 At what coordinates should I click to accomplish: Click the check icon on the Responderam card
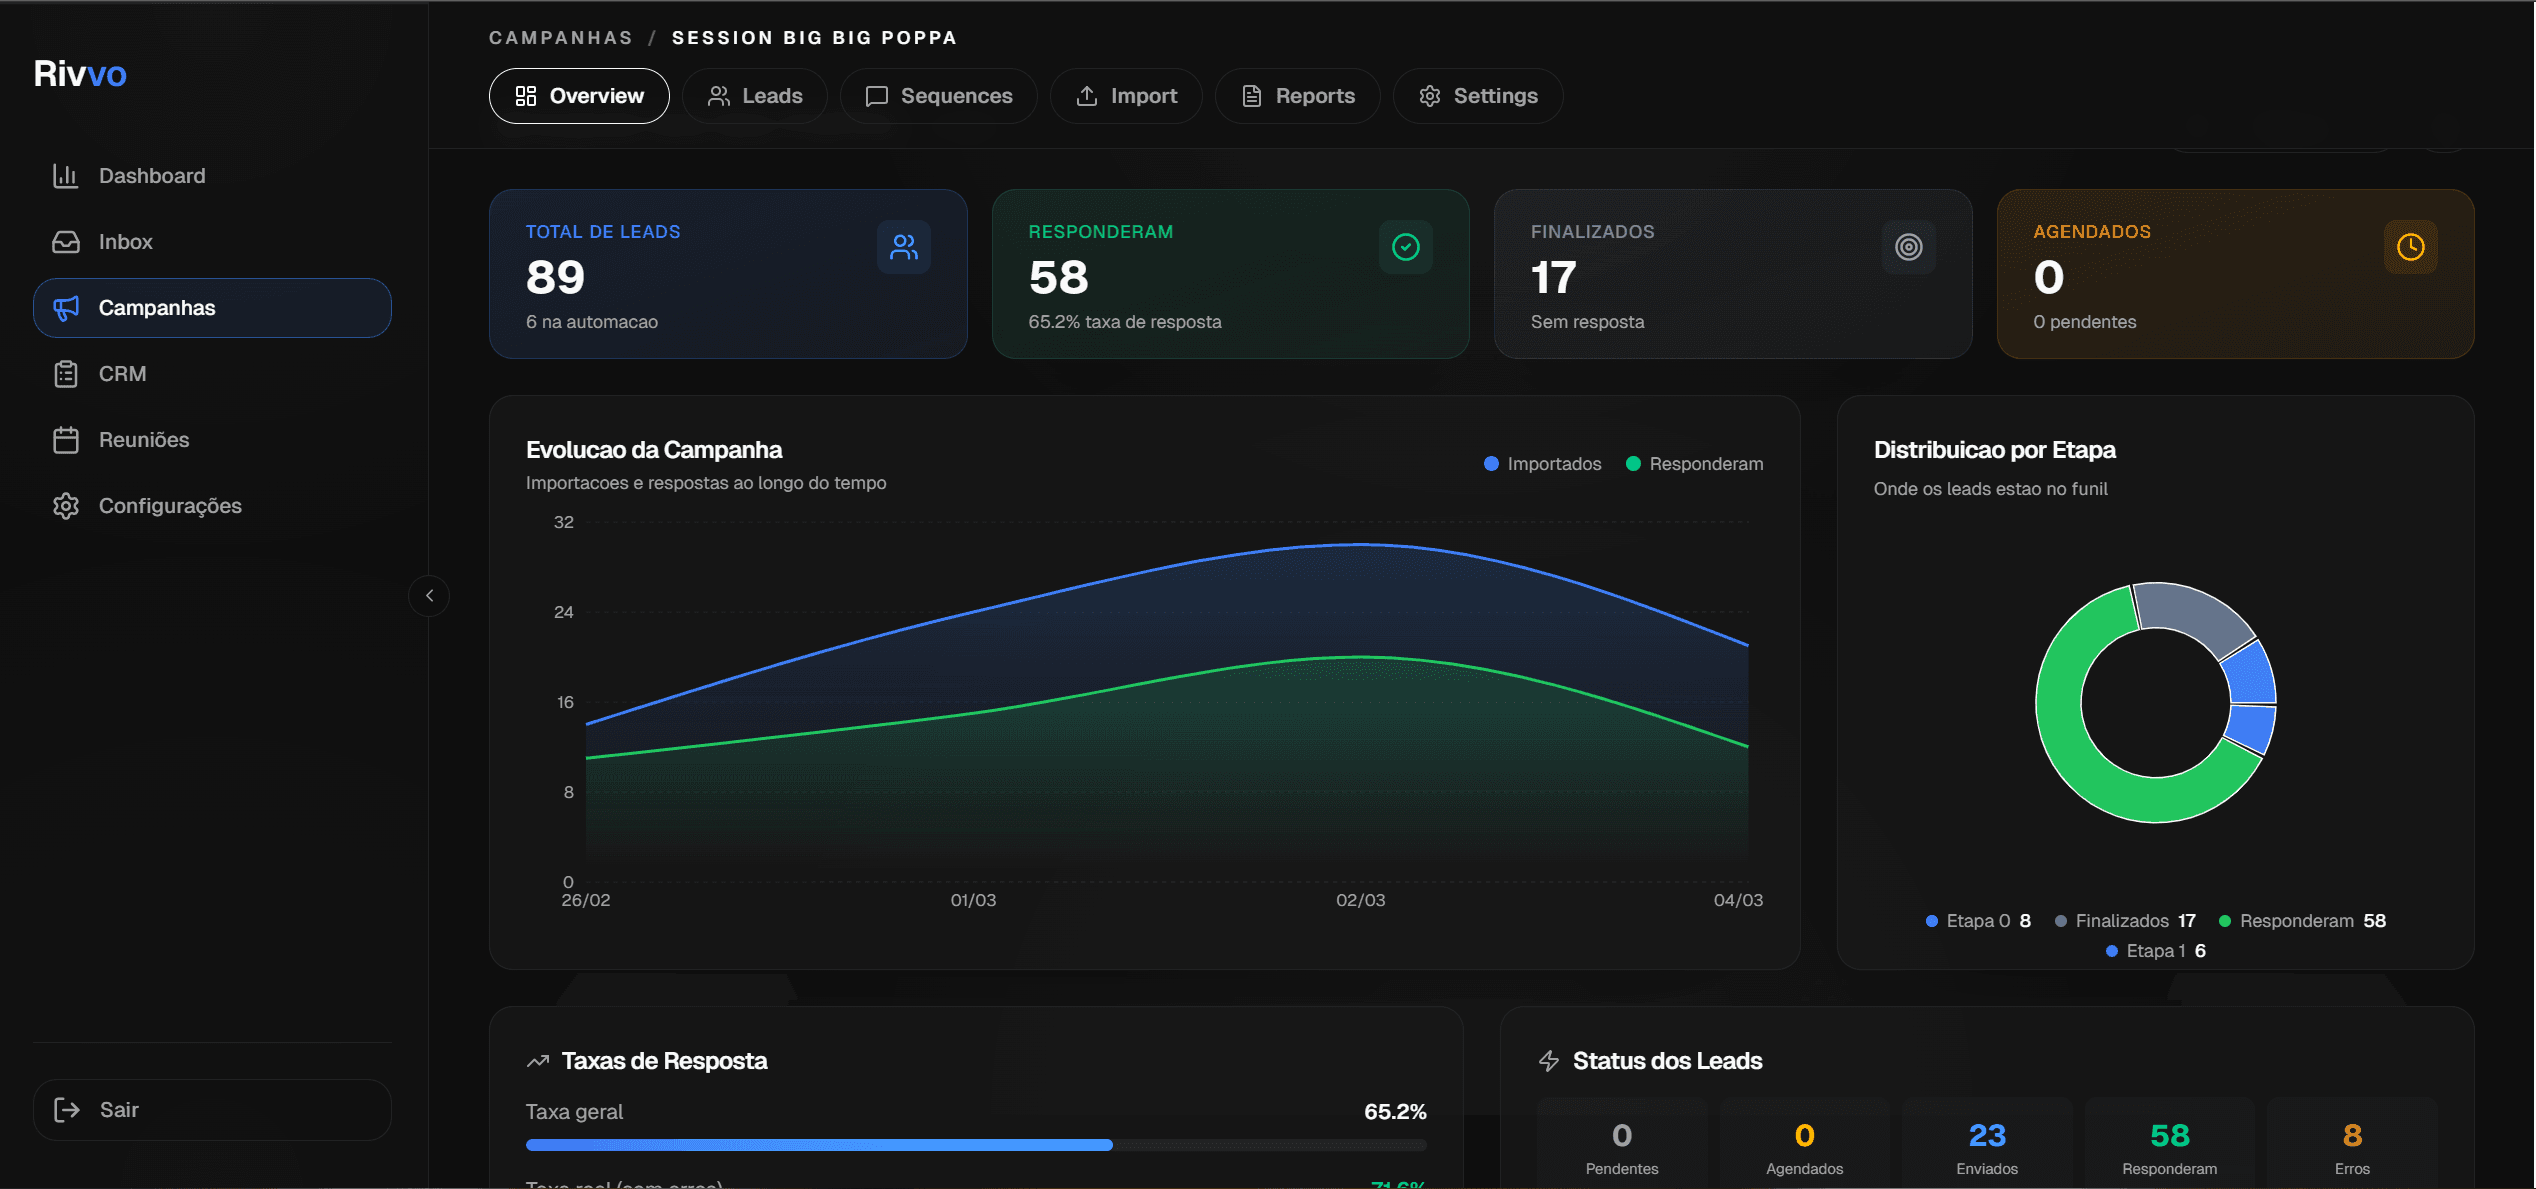point(1405,246)
